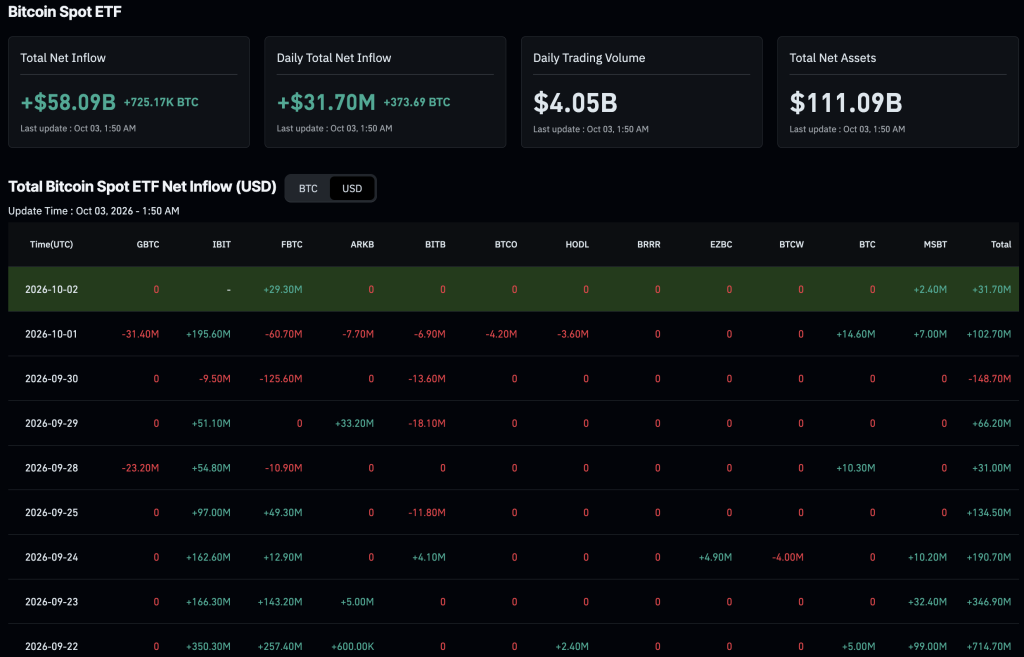Viewport: 1024px width, 657px height.
Task: Click the Time(UTC) column header
Action: click(x=52, y=244)
